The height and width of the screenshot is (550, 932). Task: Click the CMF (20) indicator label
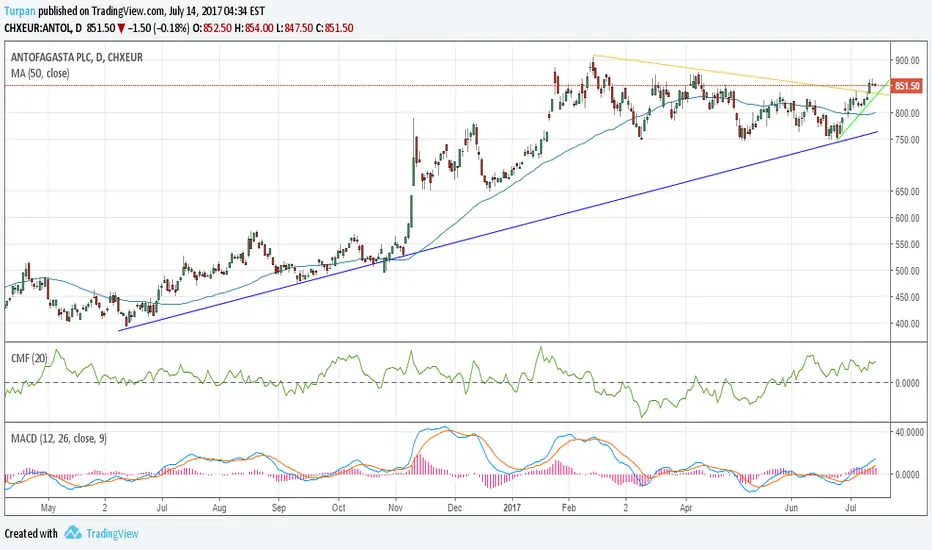[x=30, y=359]
